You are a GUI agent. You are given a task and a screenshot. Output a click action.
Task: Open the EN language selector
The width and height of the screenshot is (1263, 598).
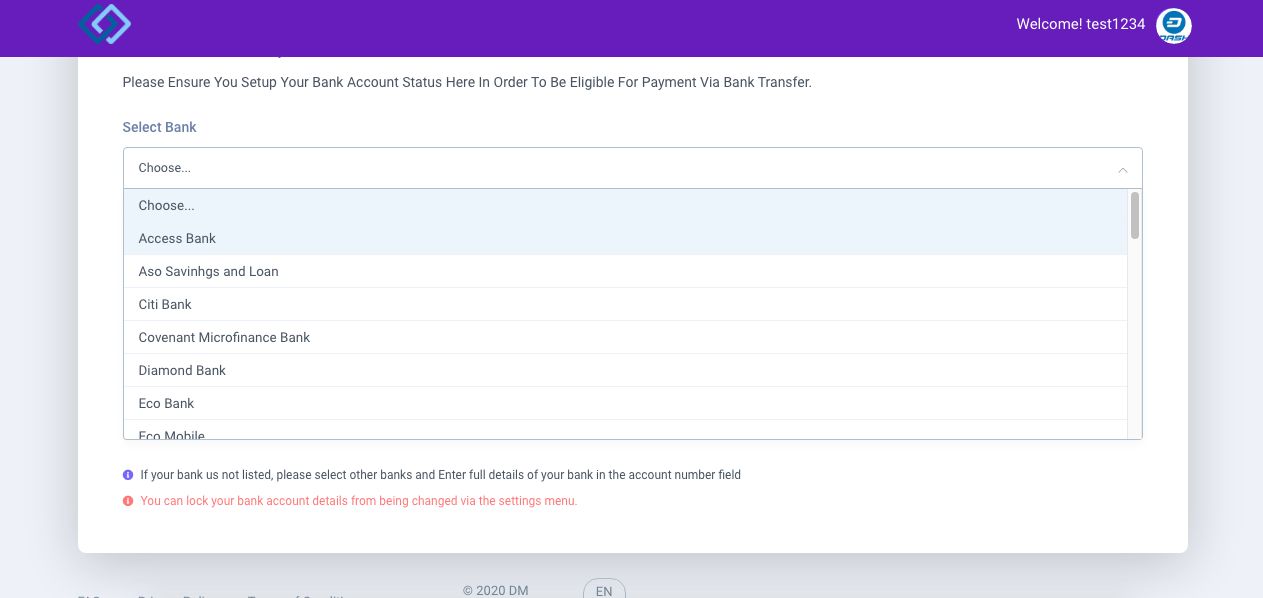click(x=604, y=590)
